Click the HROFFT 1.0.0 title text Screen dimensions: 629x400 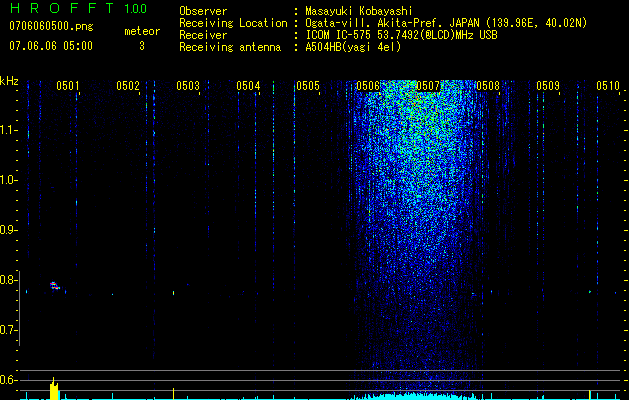(79, 8)
